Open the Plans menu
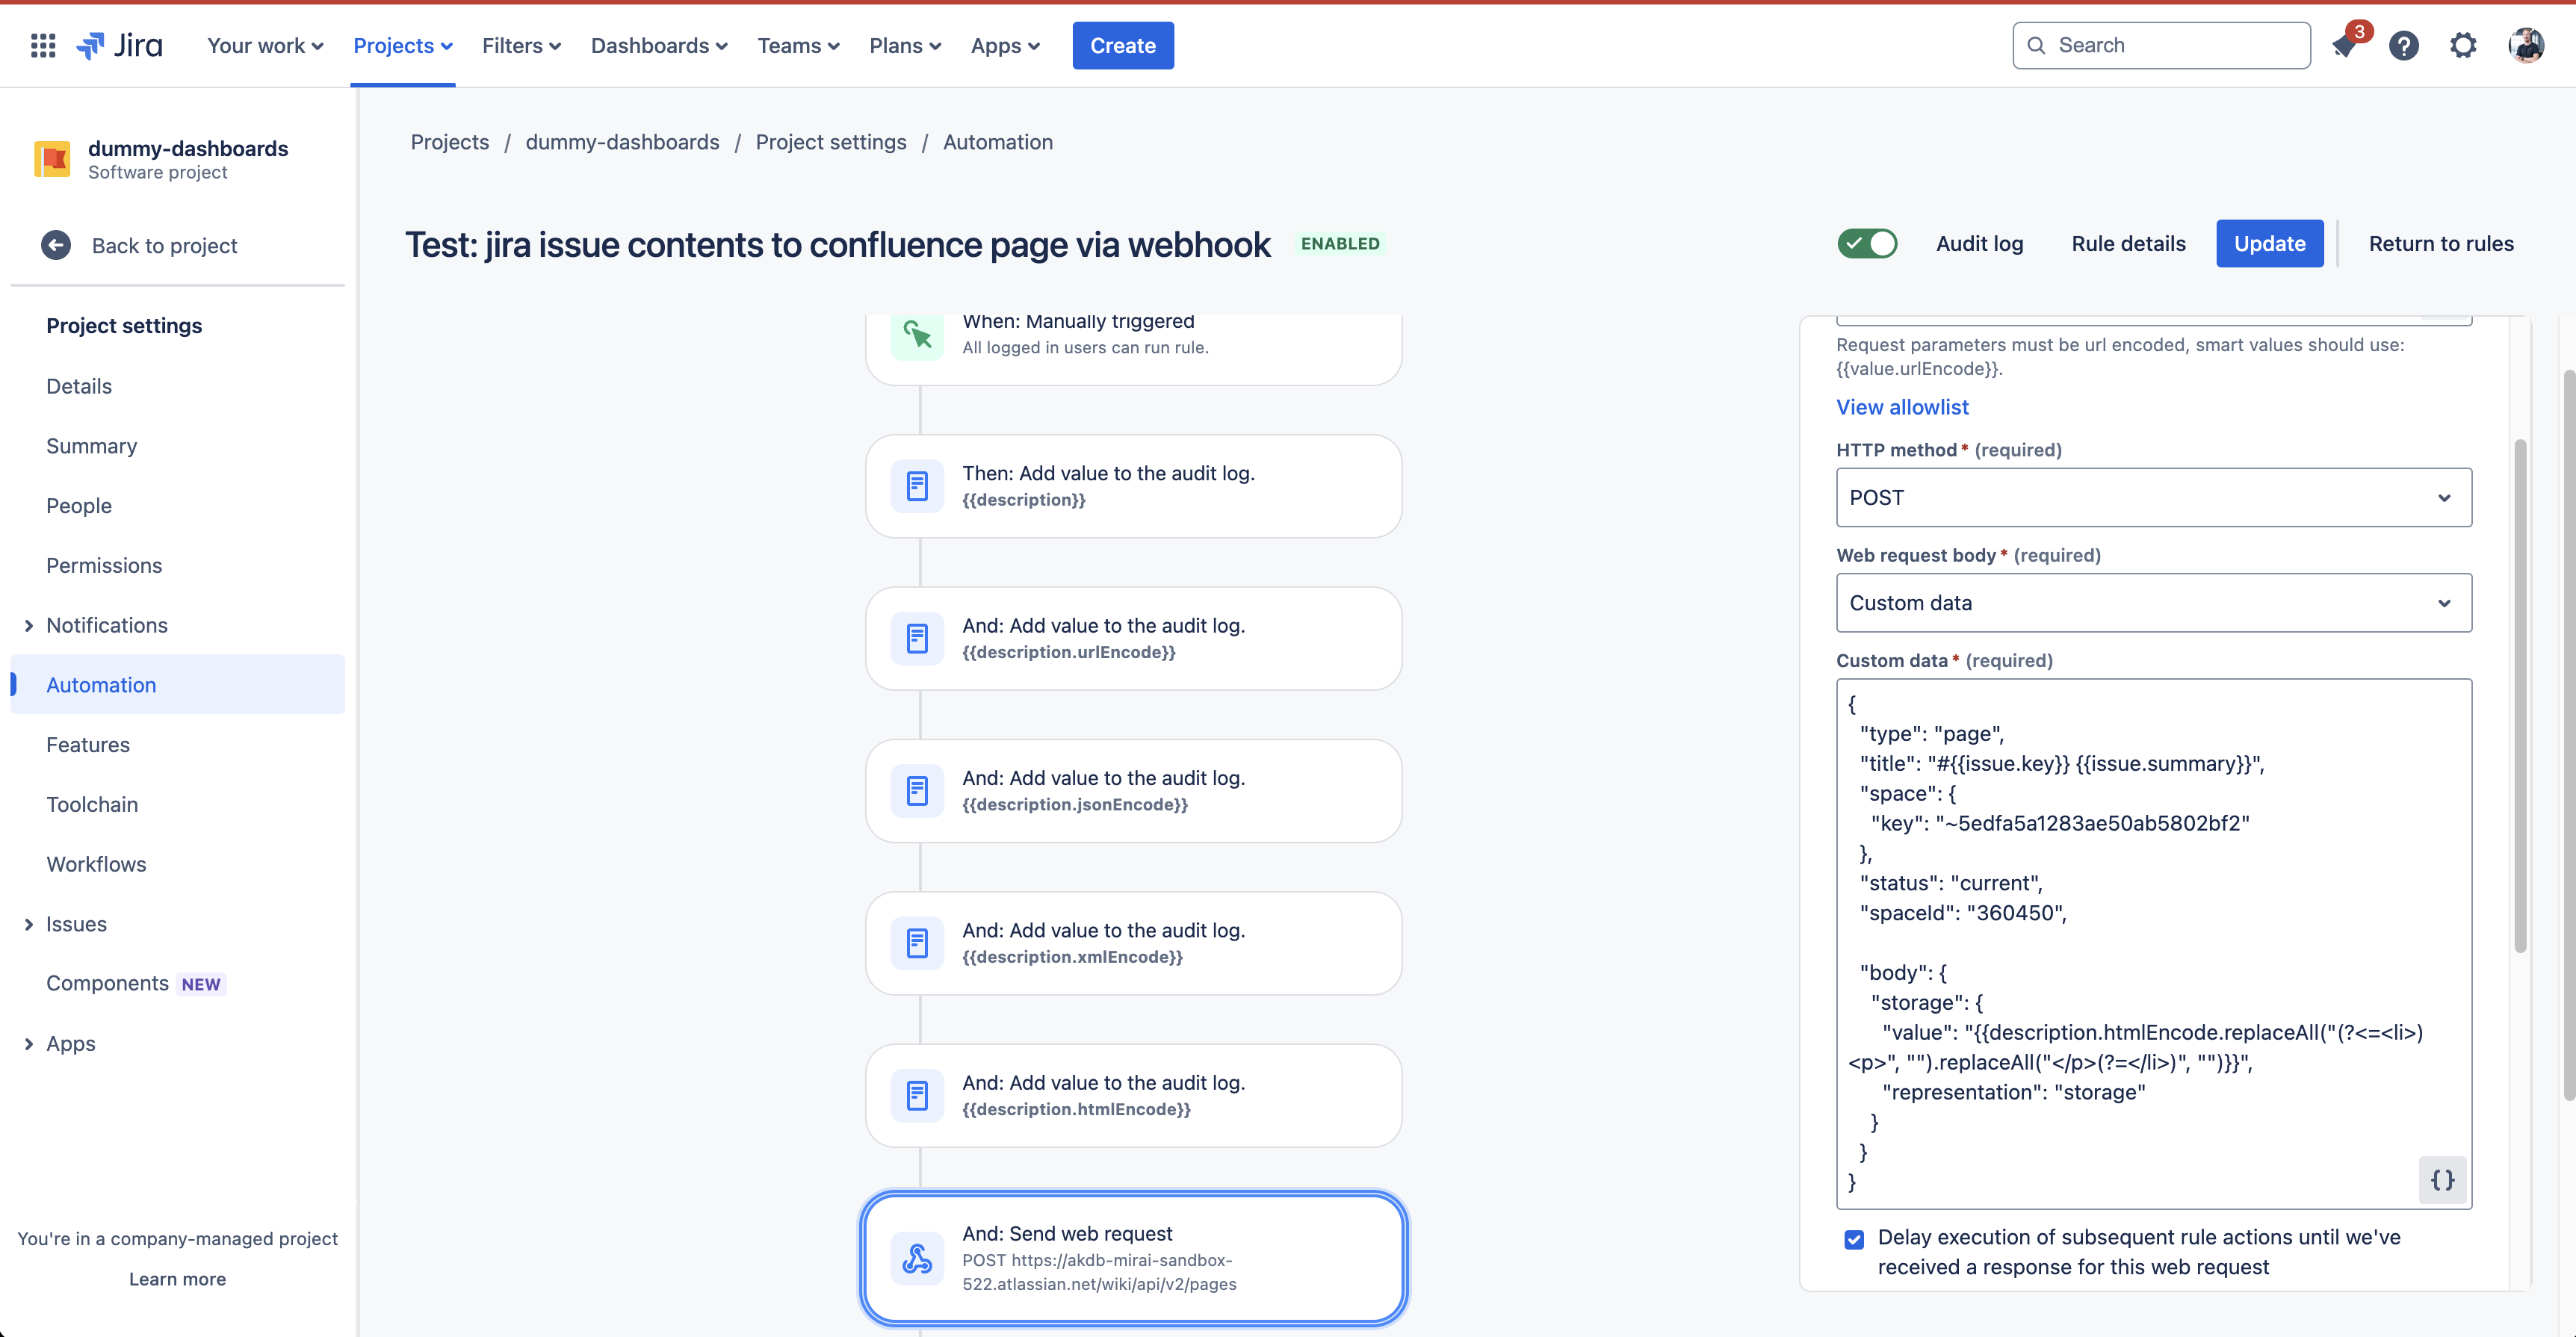This screenshot has width=2576, height=1337. (x=905, y=46)
